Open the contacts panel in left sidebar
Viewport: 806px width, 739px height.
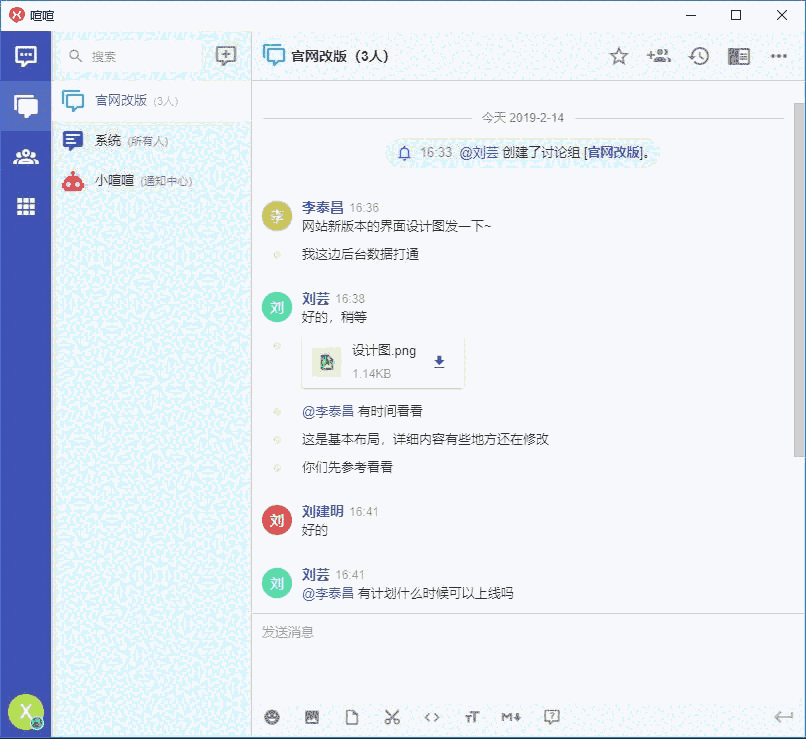pos(25,155)
